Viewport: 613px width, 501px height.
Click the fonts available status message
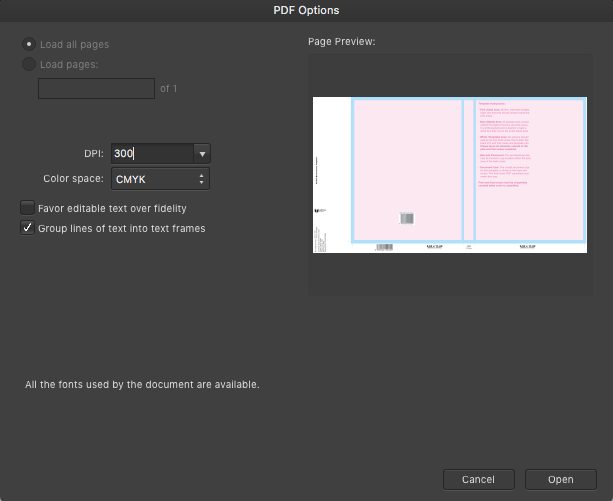tap(142, 384)
